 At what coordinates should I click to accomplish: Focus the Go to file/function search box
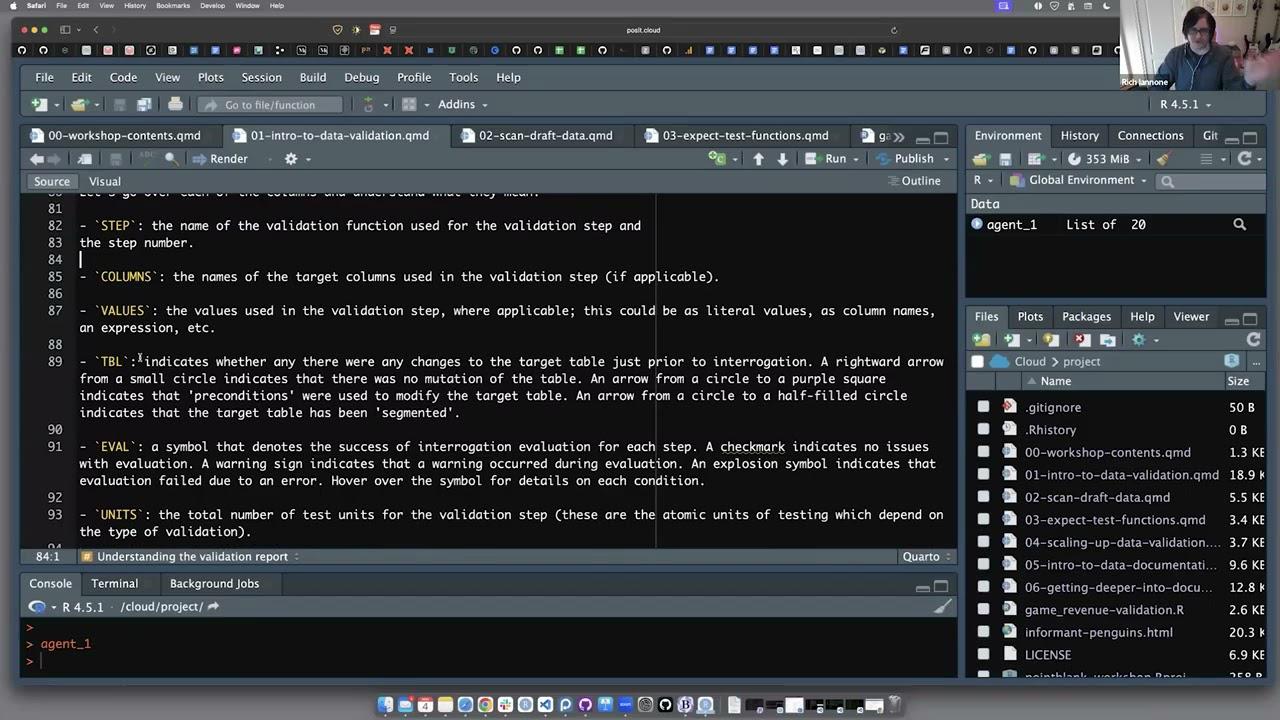270,104
